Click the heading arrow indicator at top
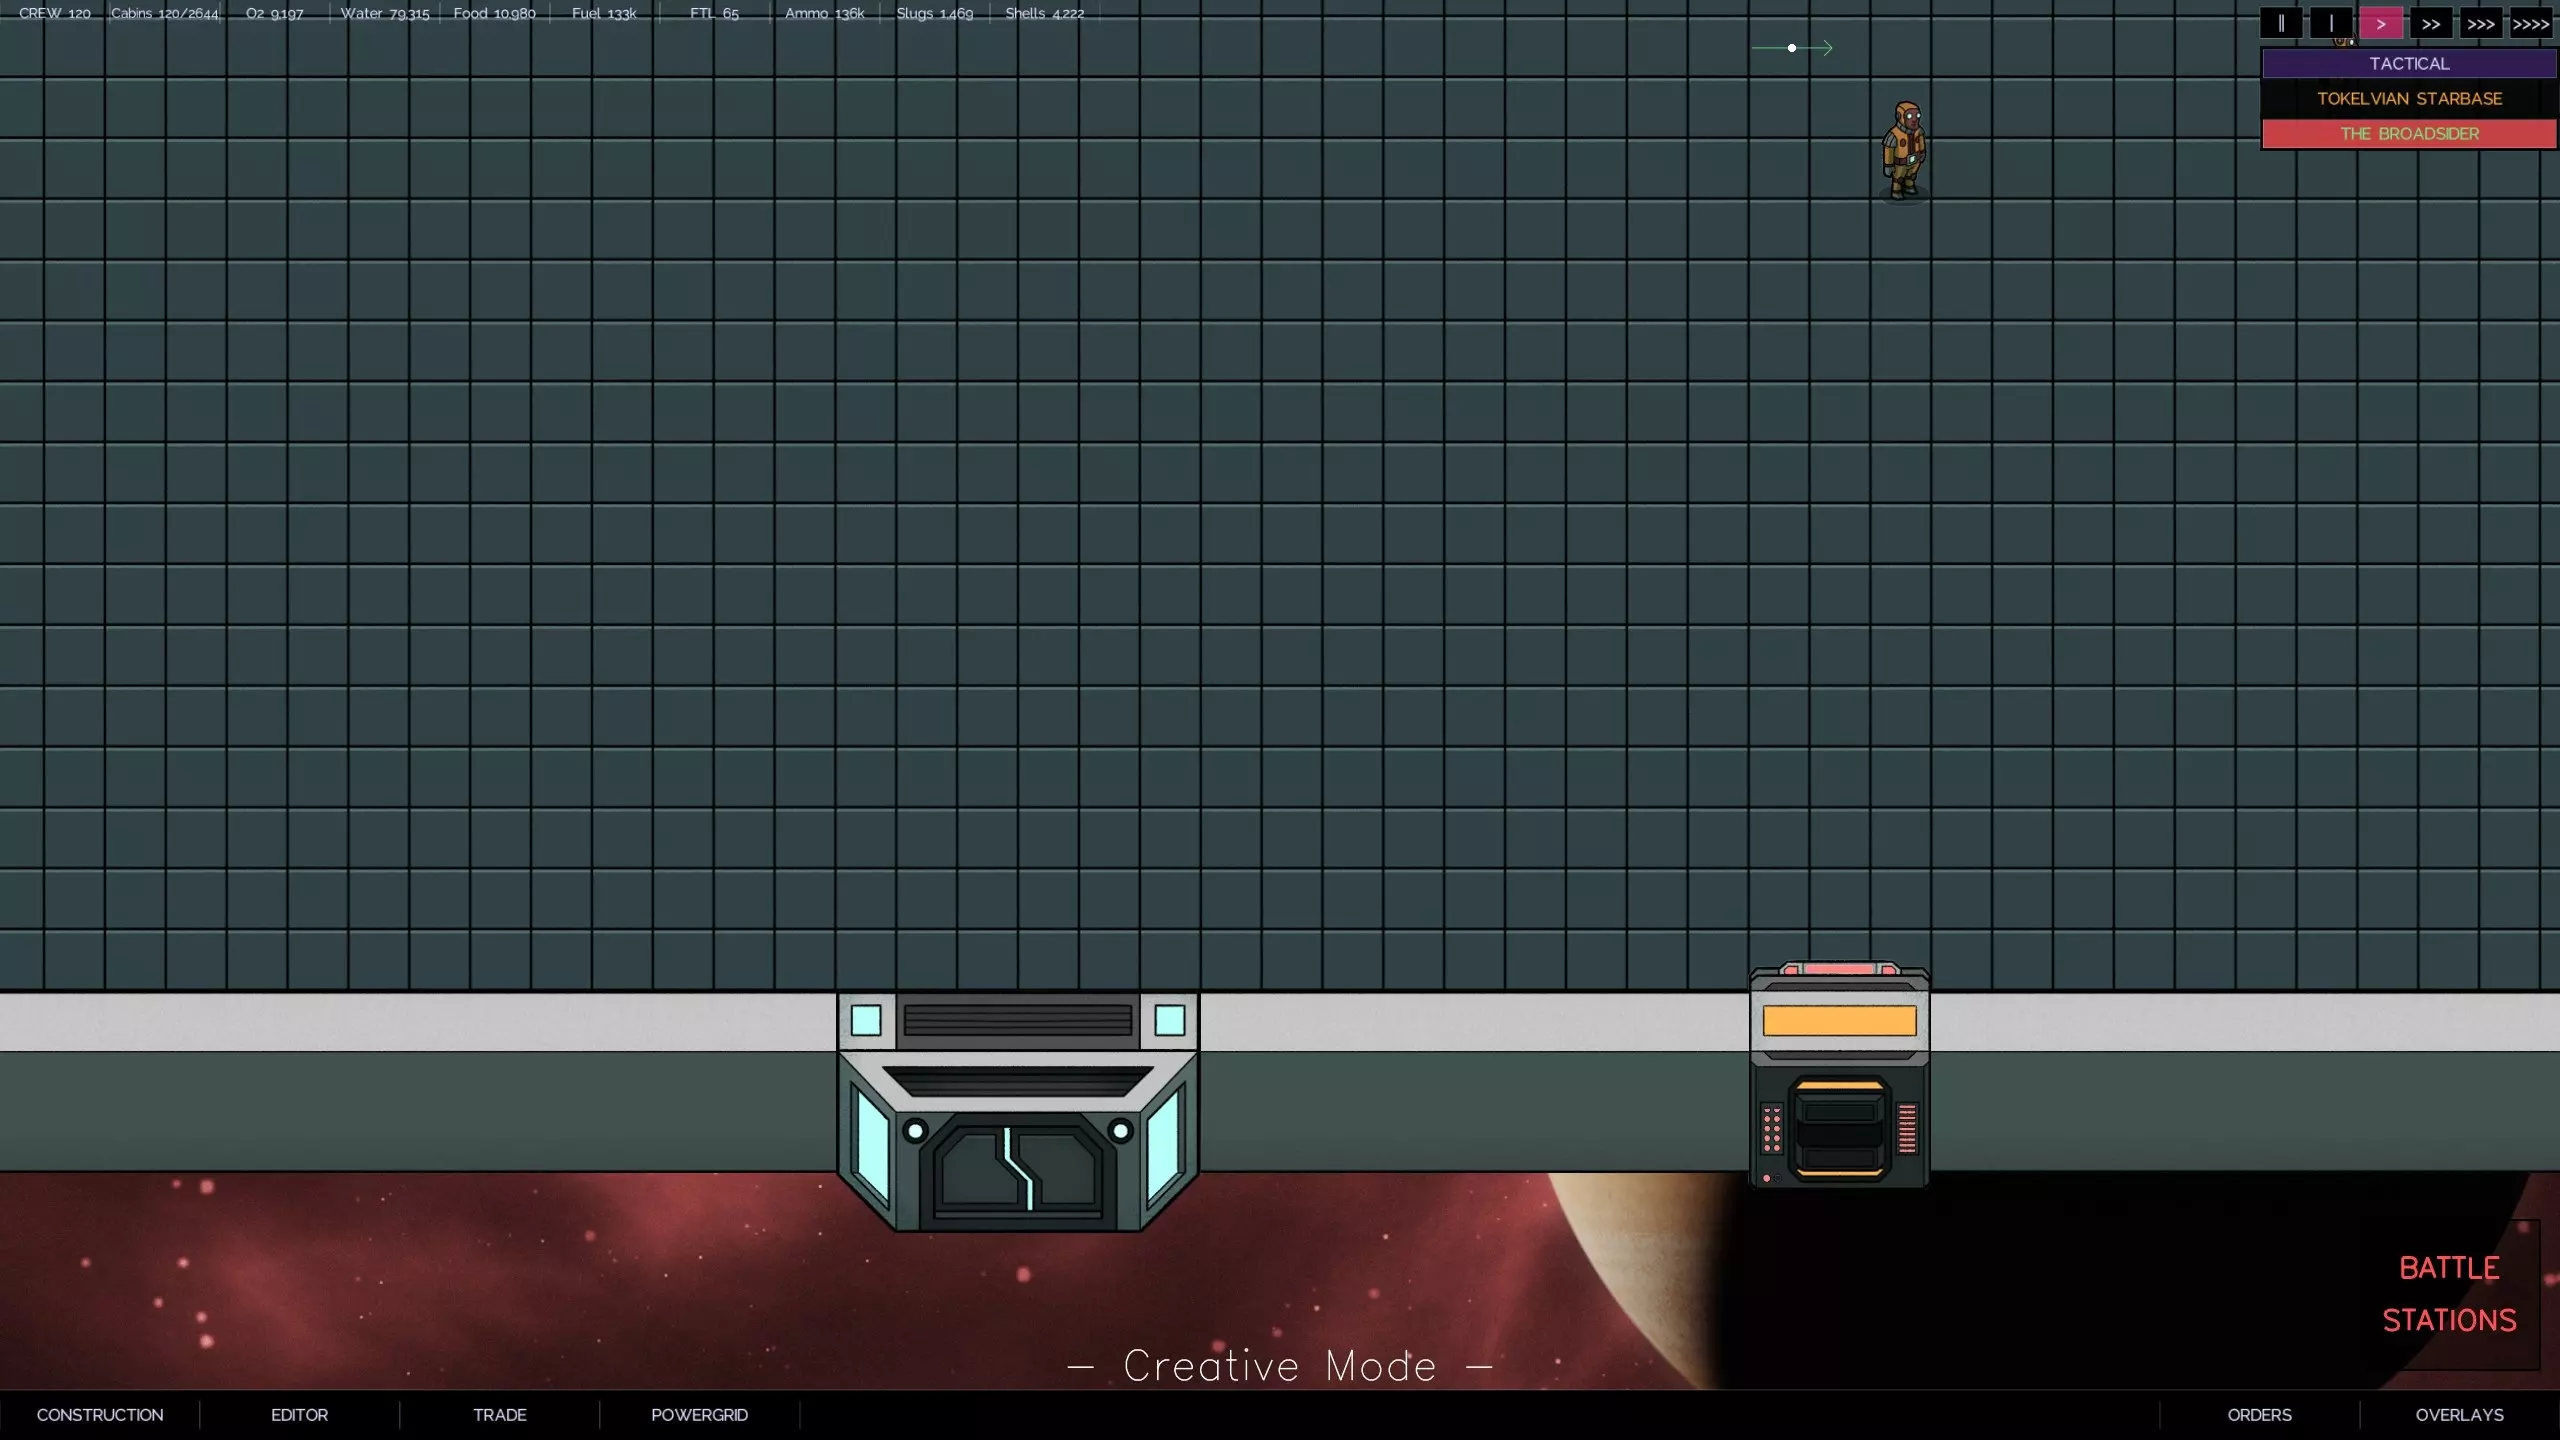The height and width of the screenshot is (1440, 2560). (x=1792, y=48)
